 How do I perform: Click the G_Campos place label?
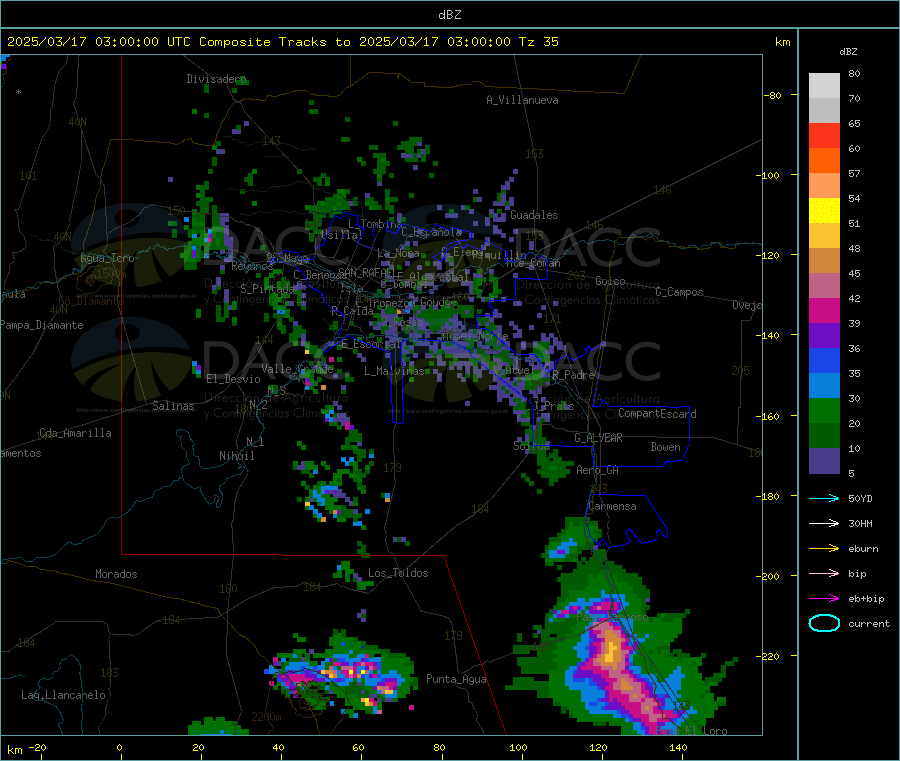679,292
